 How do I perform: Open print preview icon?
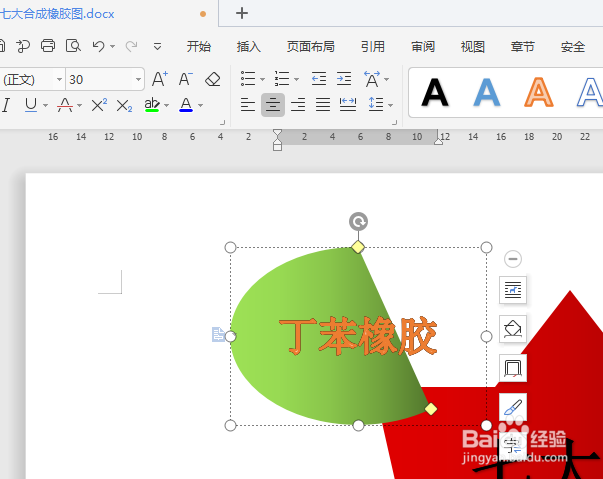pos(73,46)
